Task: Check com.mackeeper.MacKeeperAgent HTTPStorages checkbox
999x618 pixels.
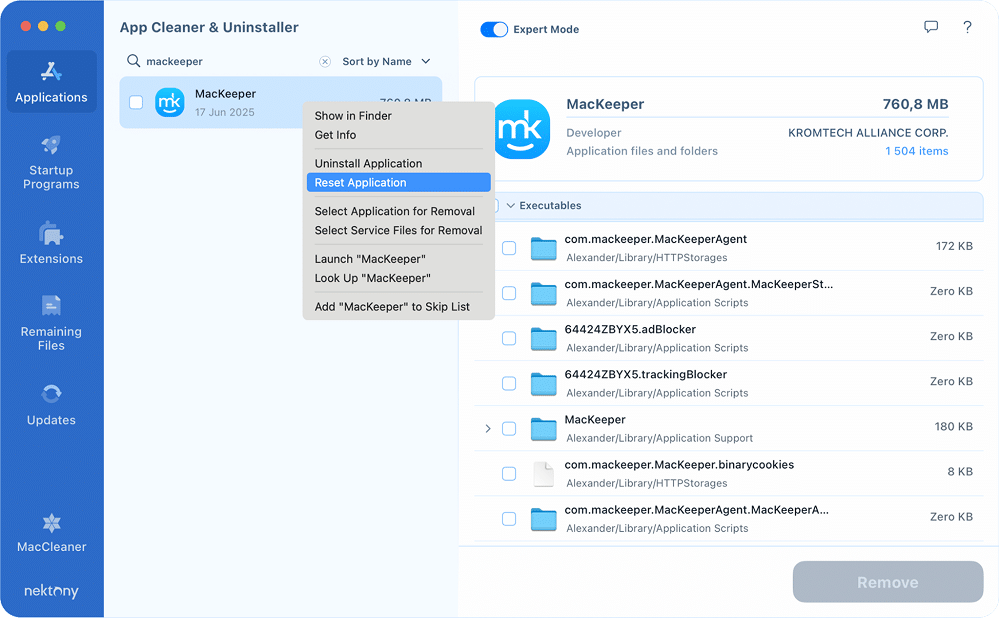Action: coord(509,248)
